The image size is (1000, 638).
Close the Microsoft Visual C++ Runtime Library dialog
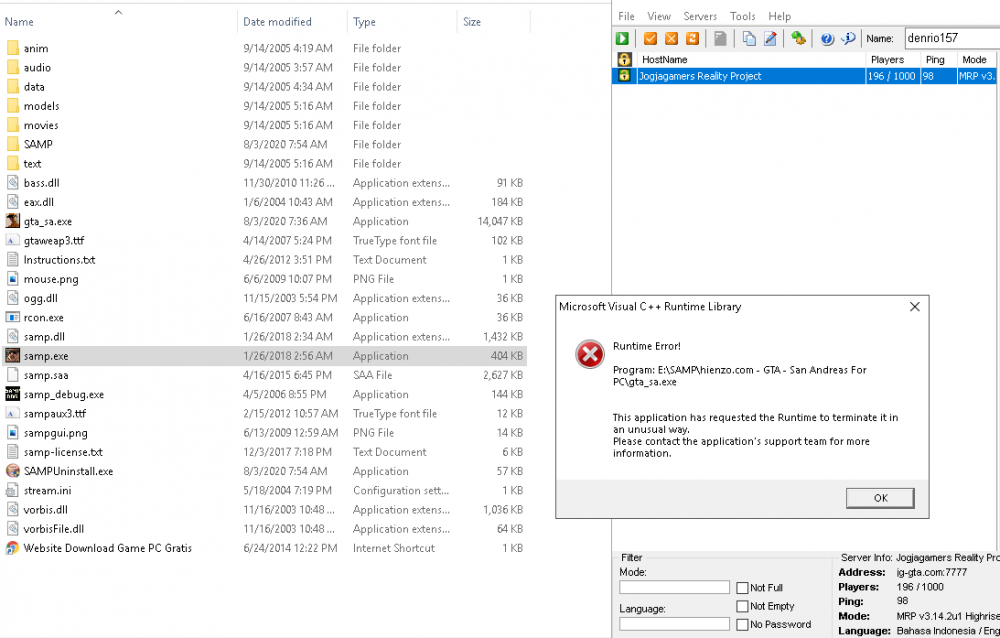(915, 307)
